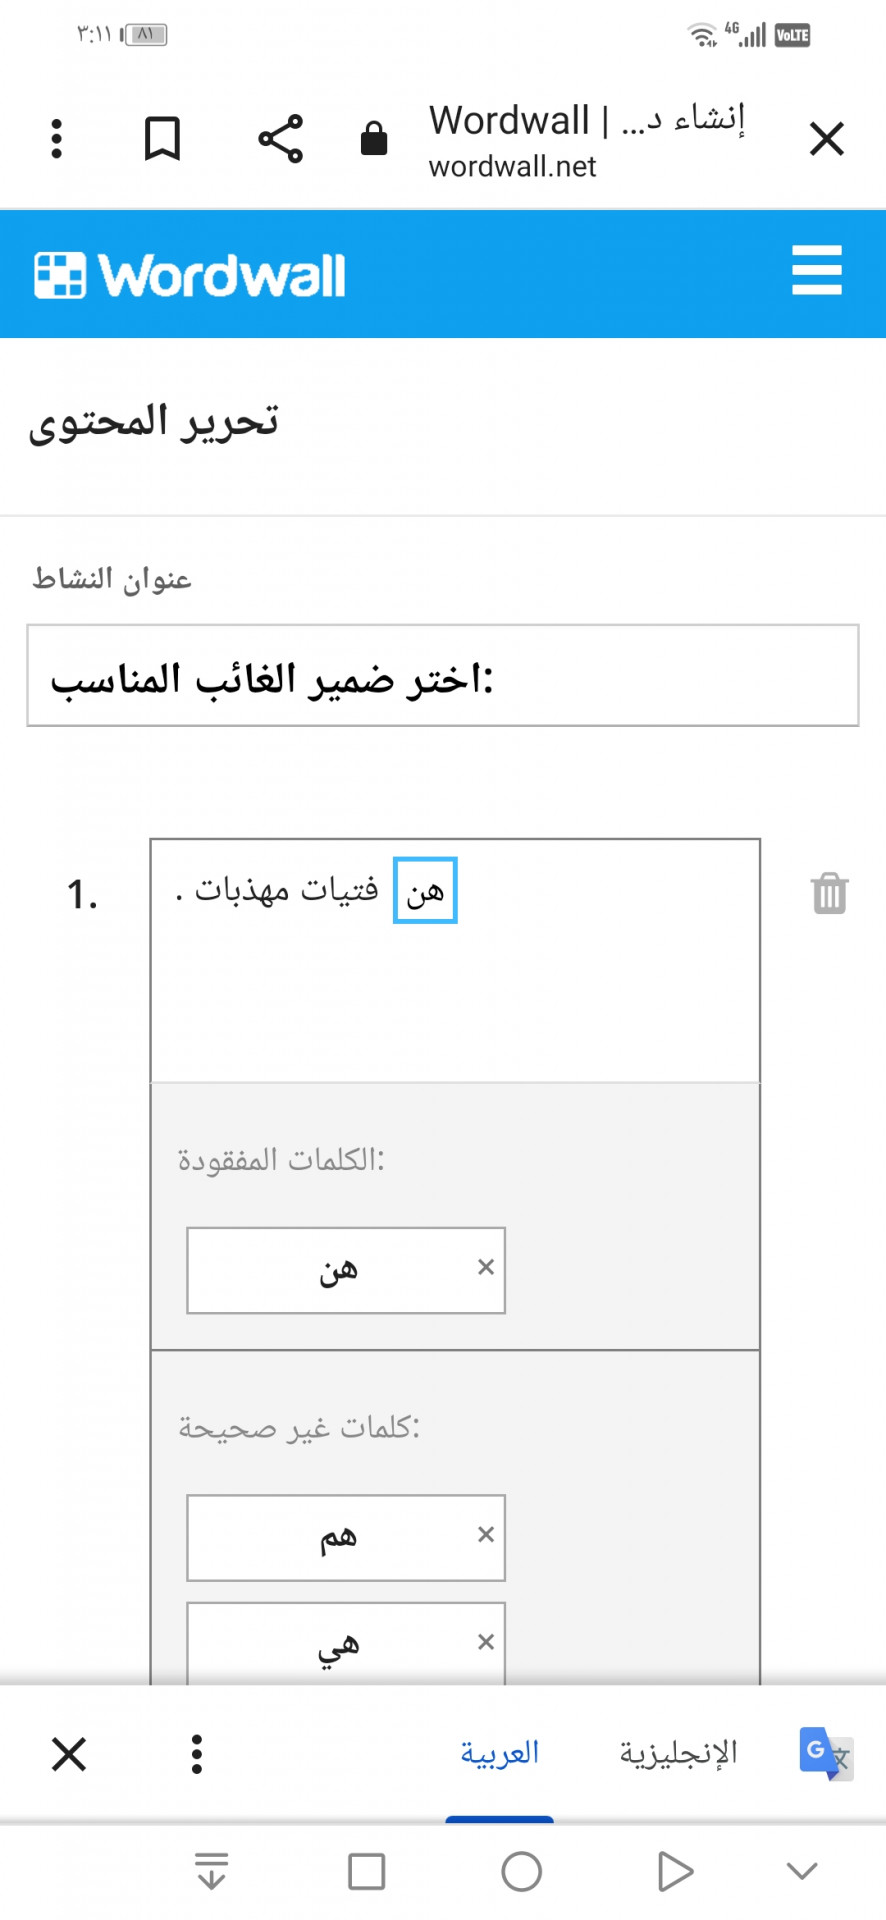Click the Wordwall logo
The height and width of the screenshot is (1920, 886).
tap(190, 275)
